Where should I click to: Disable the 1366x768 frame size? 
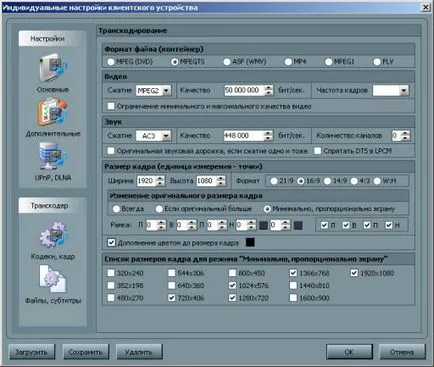click(293, 273)
